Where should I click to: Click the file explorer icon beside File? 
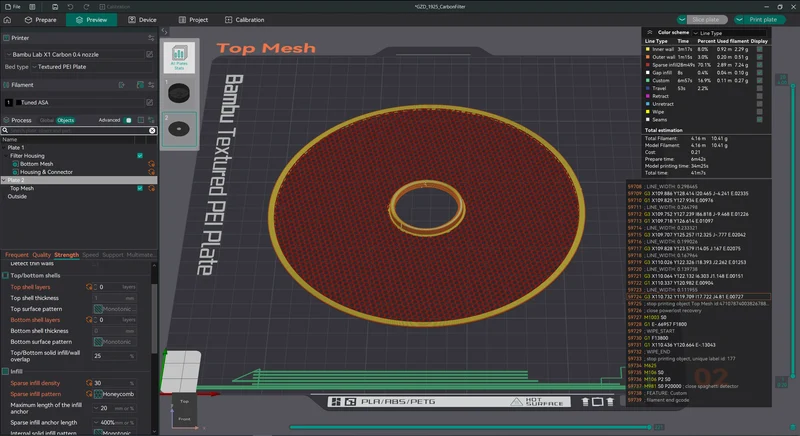click(x=32, y=7)
